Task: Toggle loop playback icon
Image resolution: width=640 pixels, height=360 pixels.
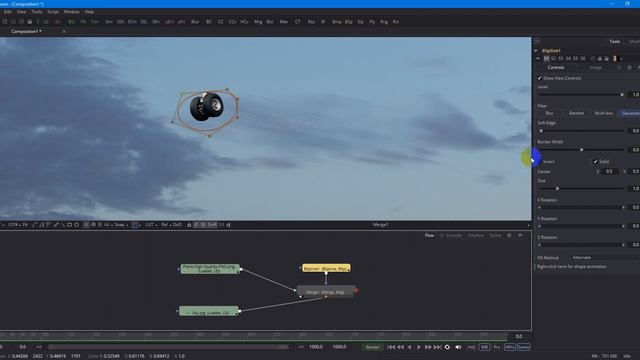Action: tap(447, 347)
